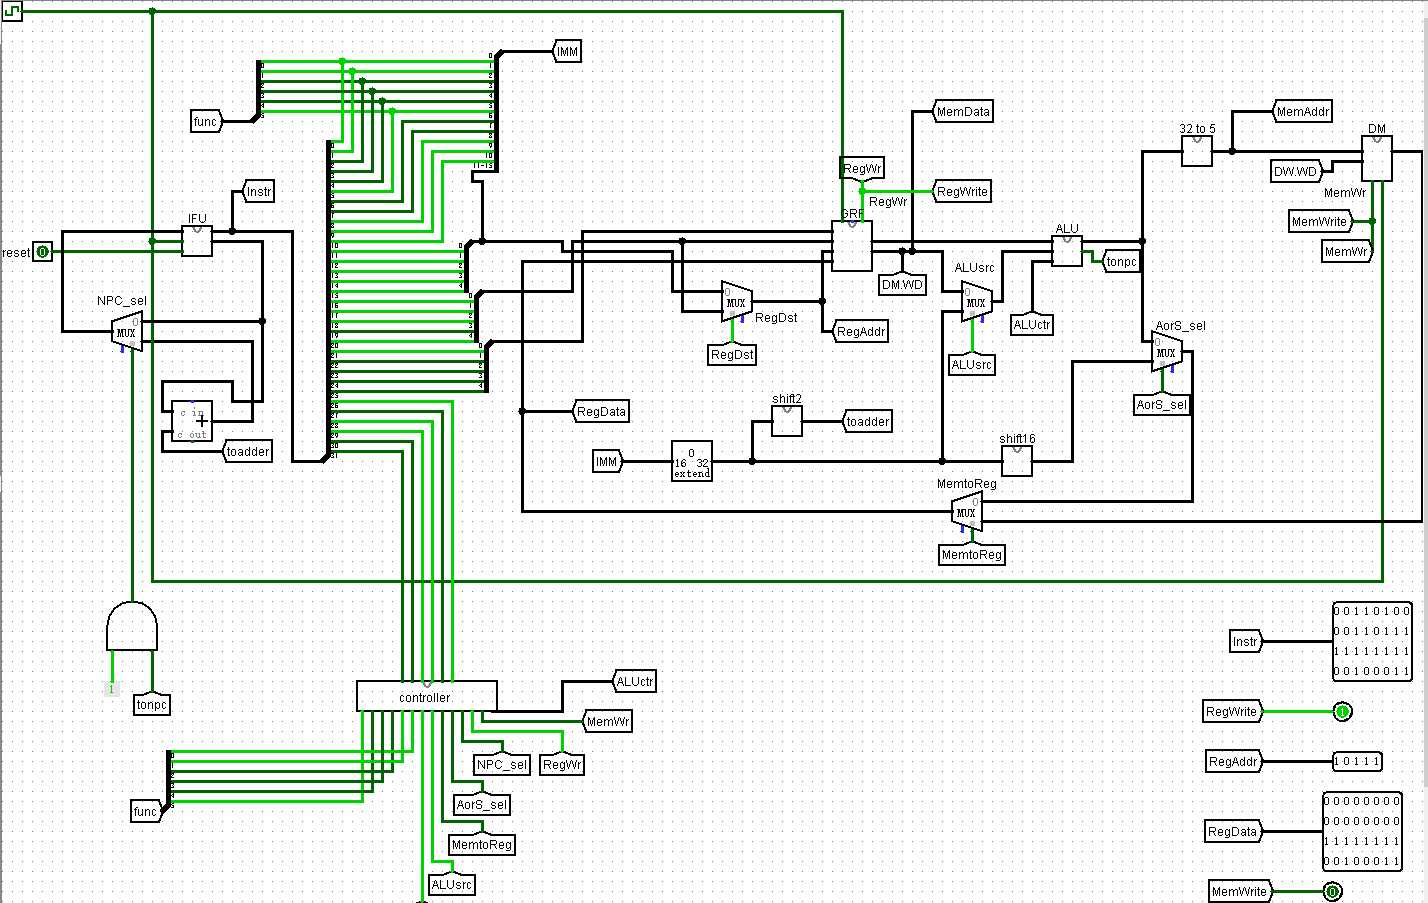Select the GRF register file block
1428x903 pixels.
[852, 246]
